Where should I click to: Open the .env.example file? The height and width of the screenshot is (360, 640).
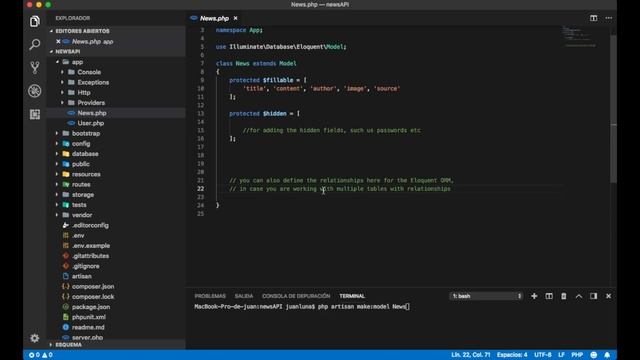tap(91, 246)
